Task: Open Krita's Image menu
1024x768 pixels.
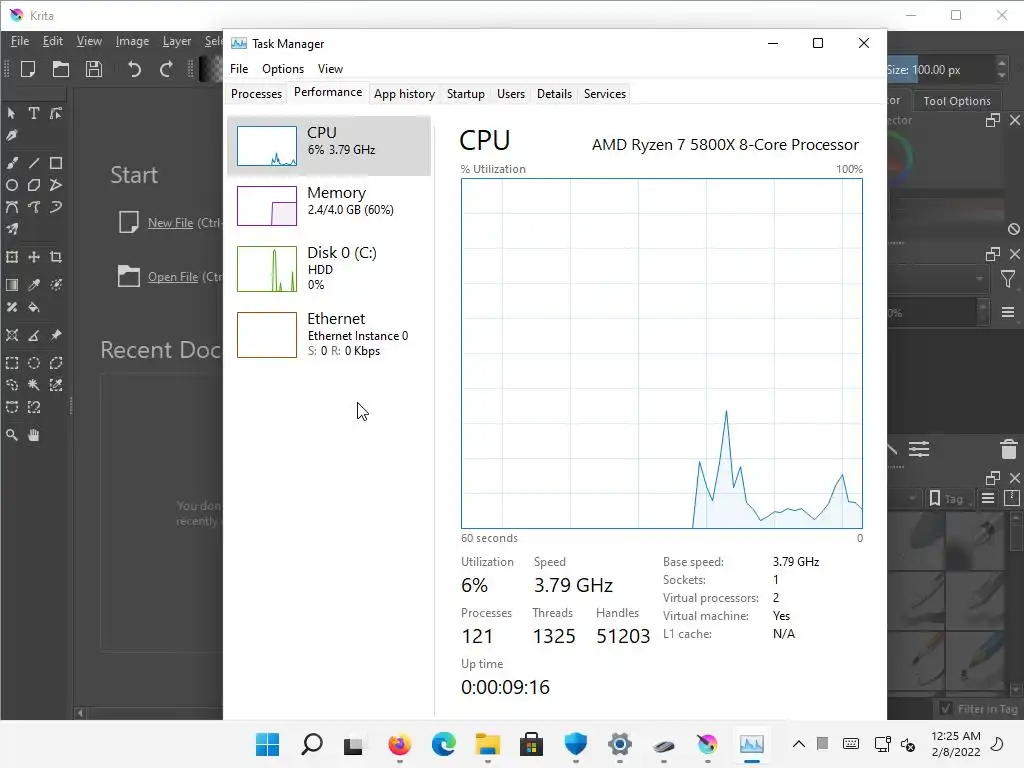Action: pyautogui.click(x=133, y=41)
